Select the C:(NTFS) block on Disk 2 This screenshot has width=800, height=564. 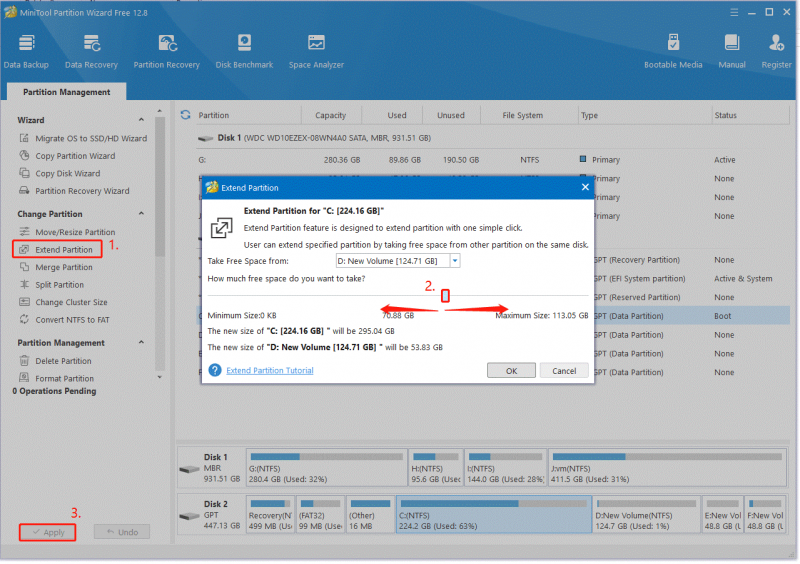click(x=494, y=515)
